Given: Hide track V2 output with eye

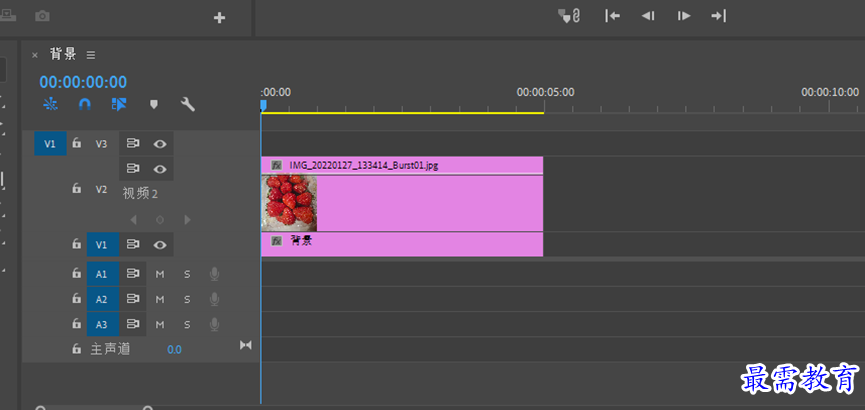Looking at the screenshot, I should pos(160,168).
